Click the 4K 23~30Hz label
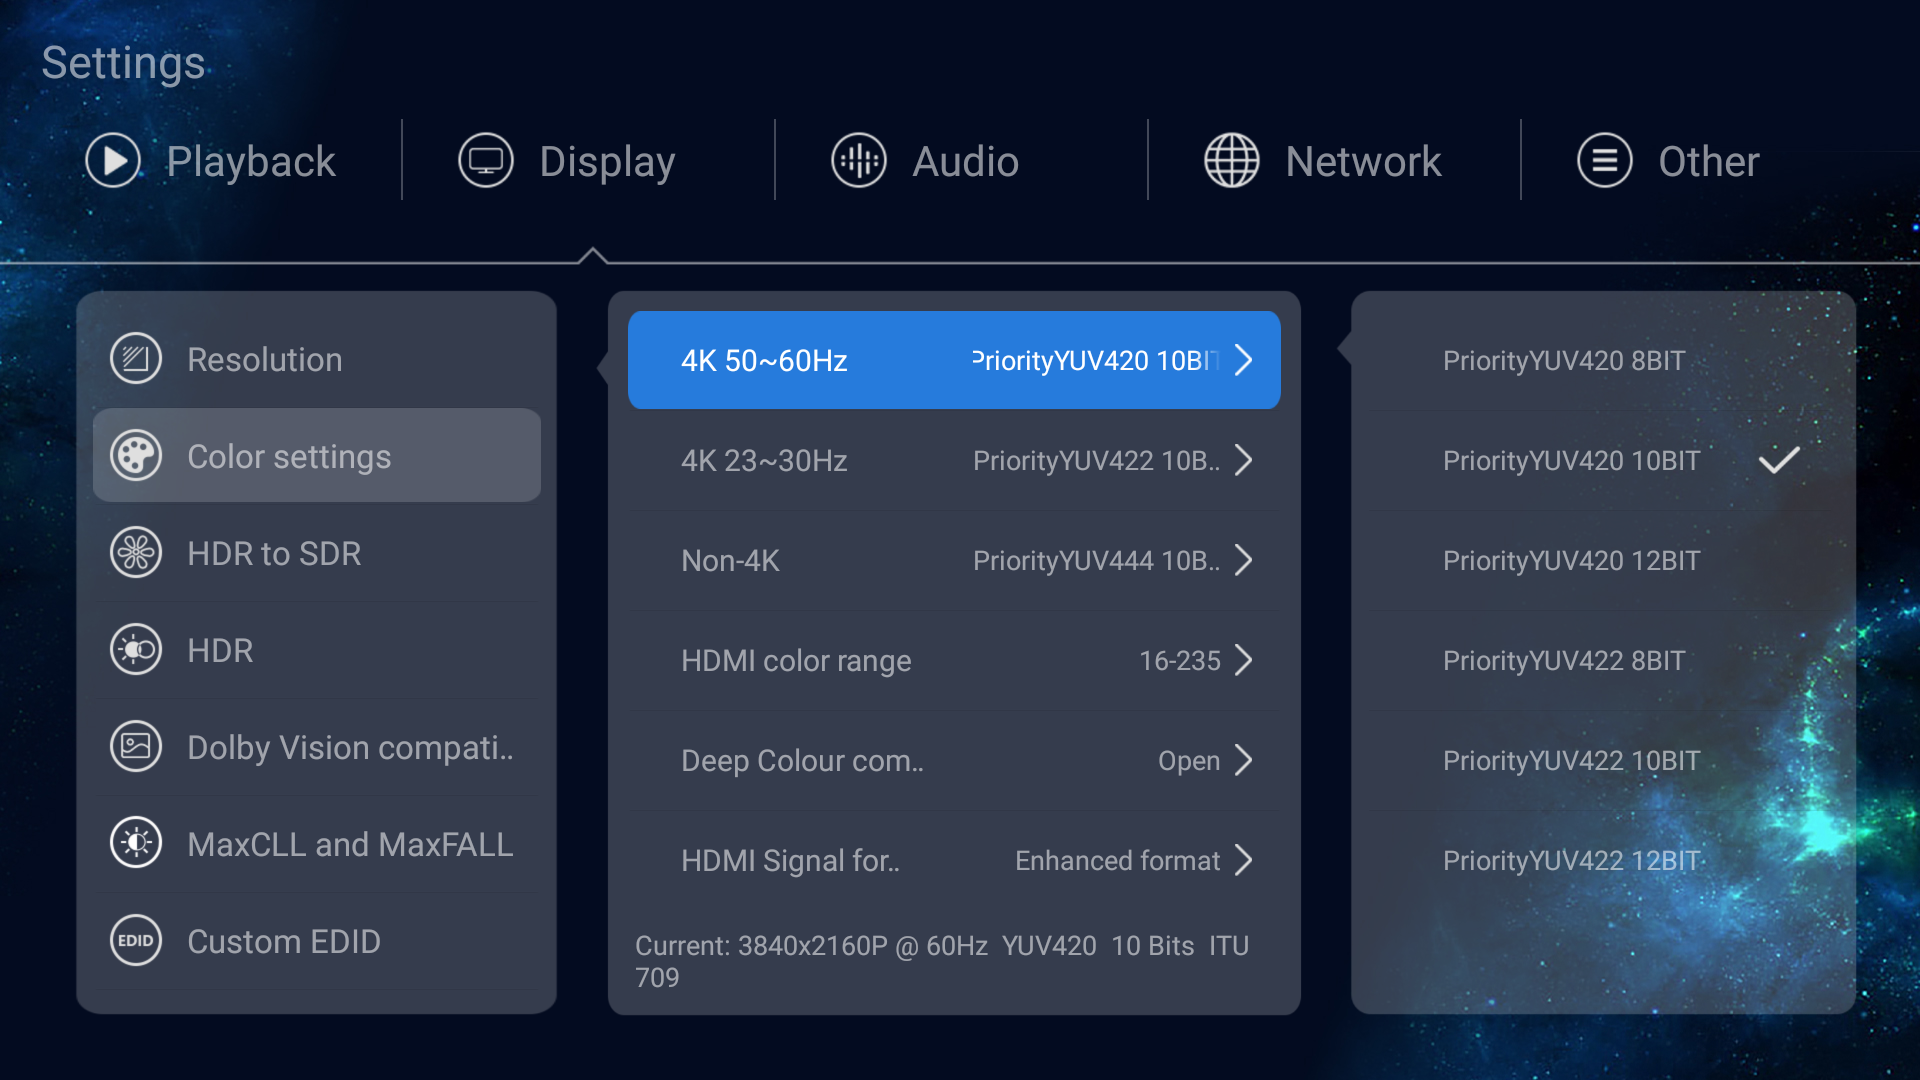The width and height of the screenshot is (1920, 1080). tap(764, 460)
